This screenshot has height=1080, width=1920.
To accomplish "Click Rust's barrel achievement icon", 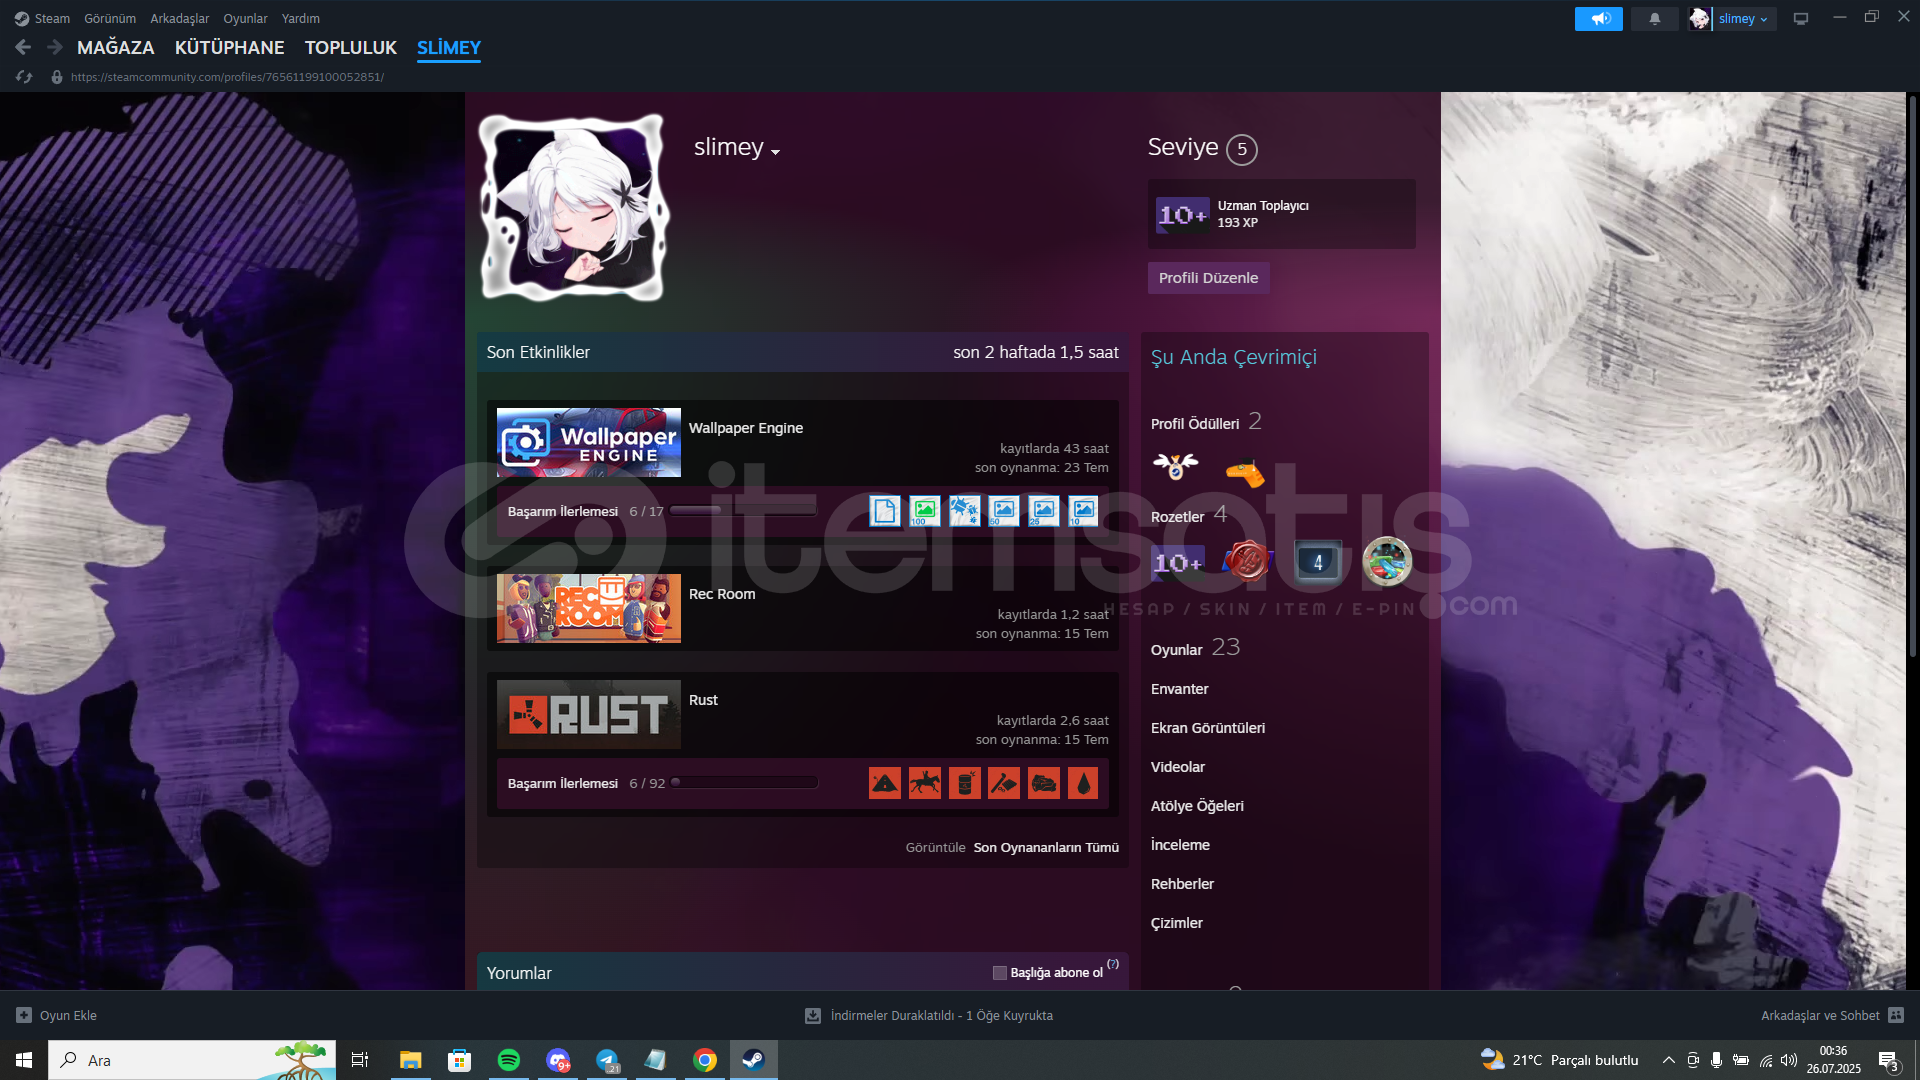I will 964,783.
